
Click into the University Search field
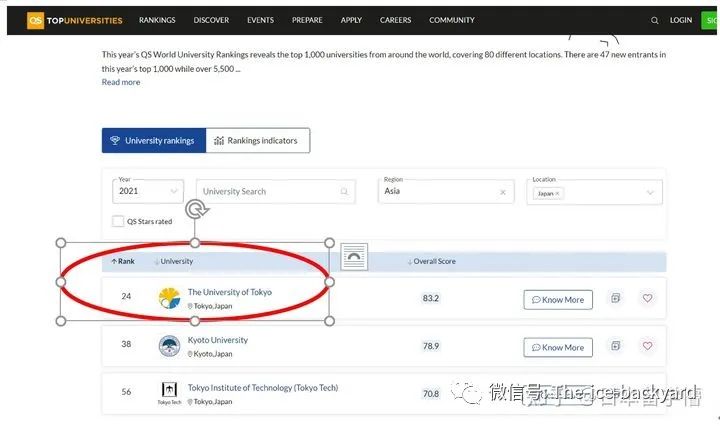tap(276, 191)
